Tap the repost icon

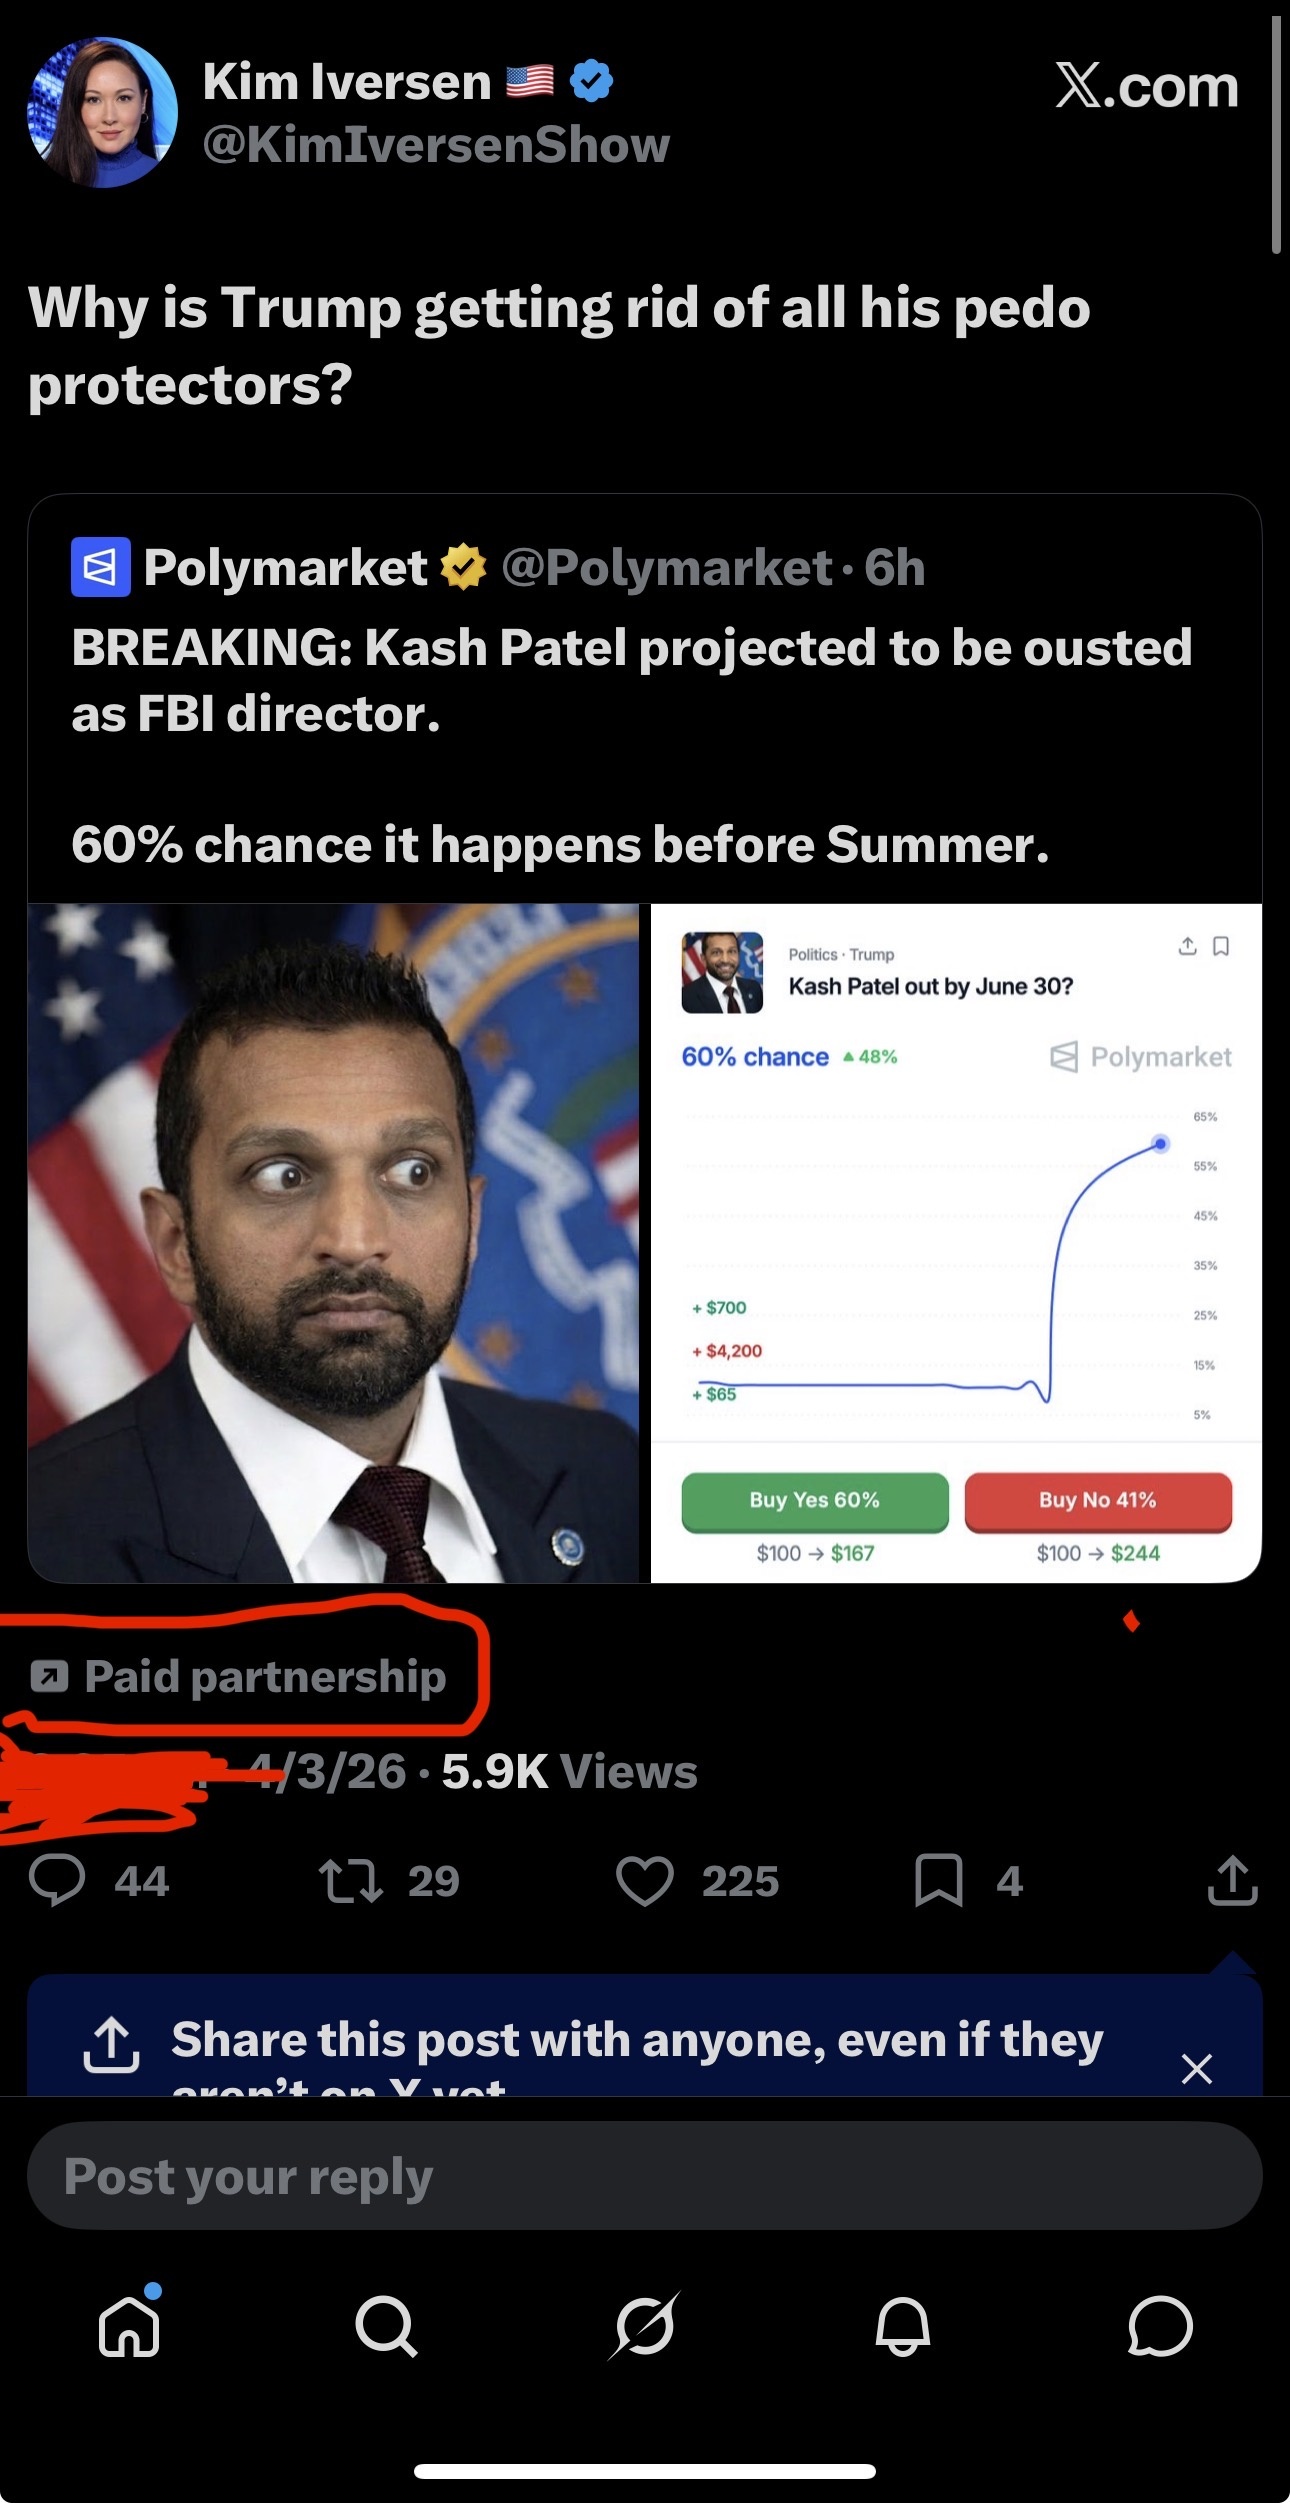(x=350, y=1881)
